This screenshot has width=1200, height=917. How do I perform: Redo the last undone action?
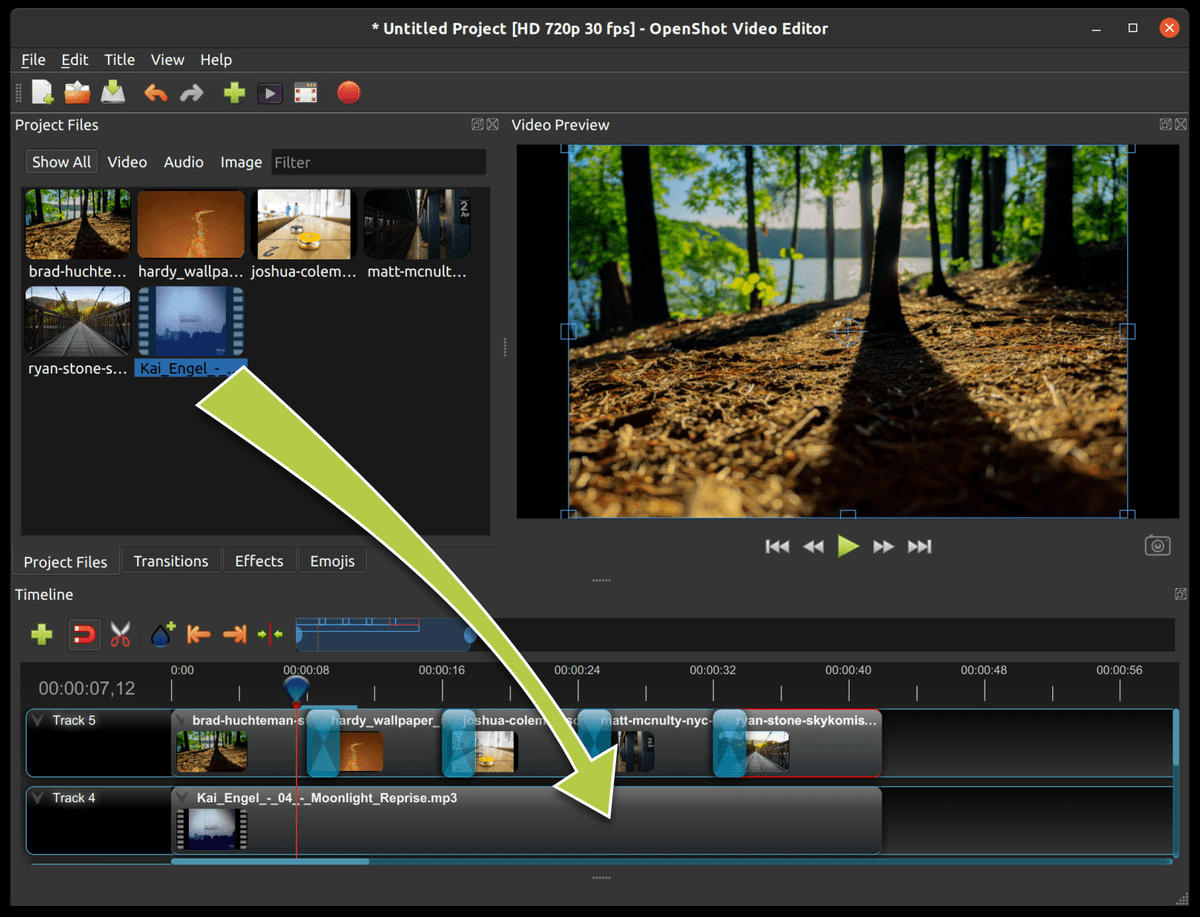(x=191, y=92)
